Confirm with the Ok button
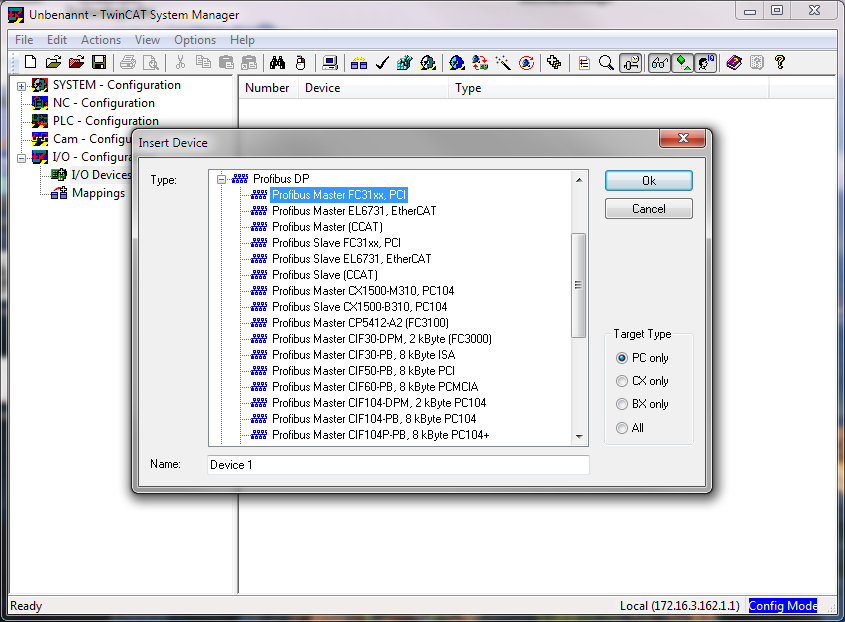The height and width of the screenshot is (622, 845). [x=649, y=181]
